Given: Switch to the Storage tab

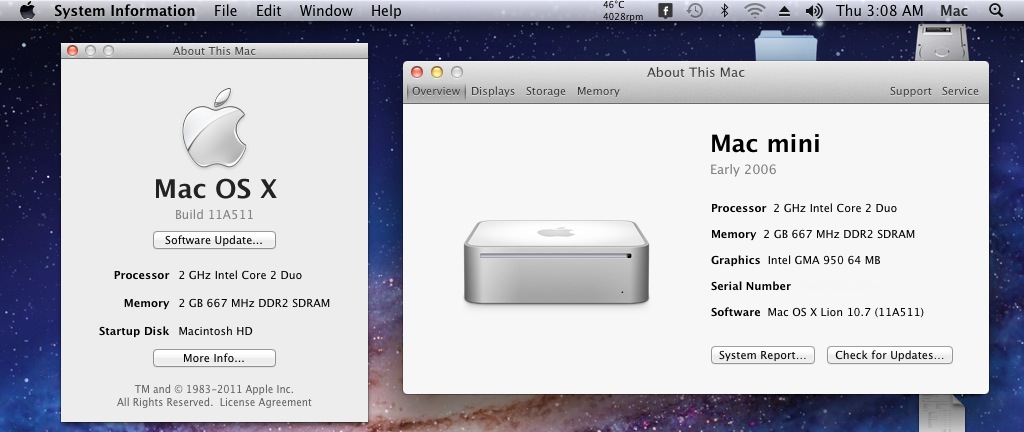Looking at the screenshot, I should tap(545, 91).
